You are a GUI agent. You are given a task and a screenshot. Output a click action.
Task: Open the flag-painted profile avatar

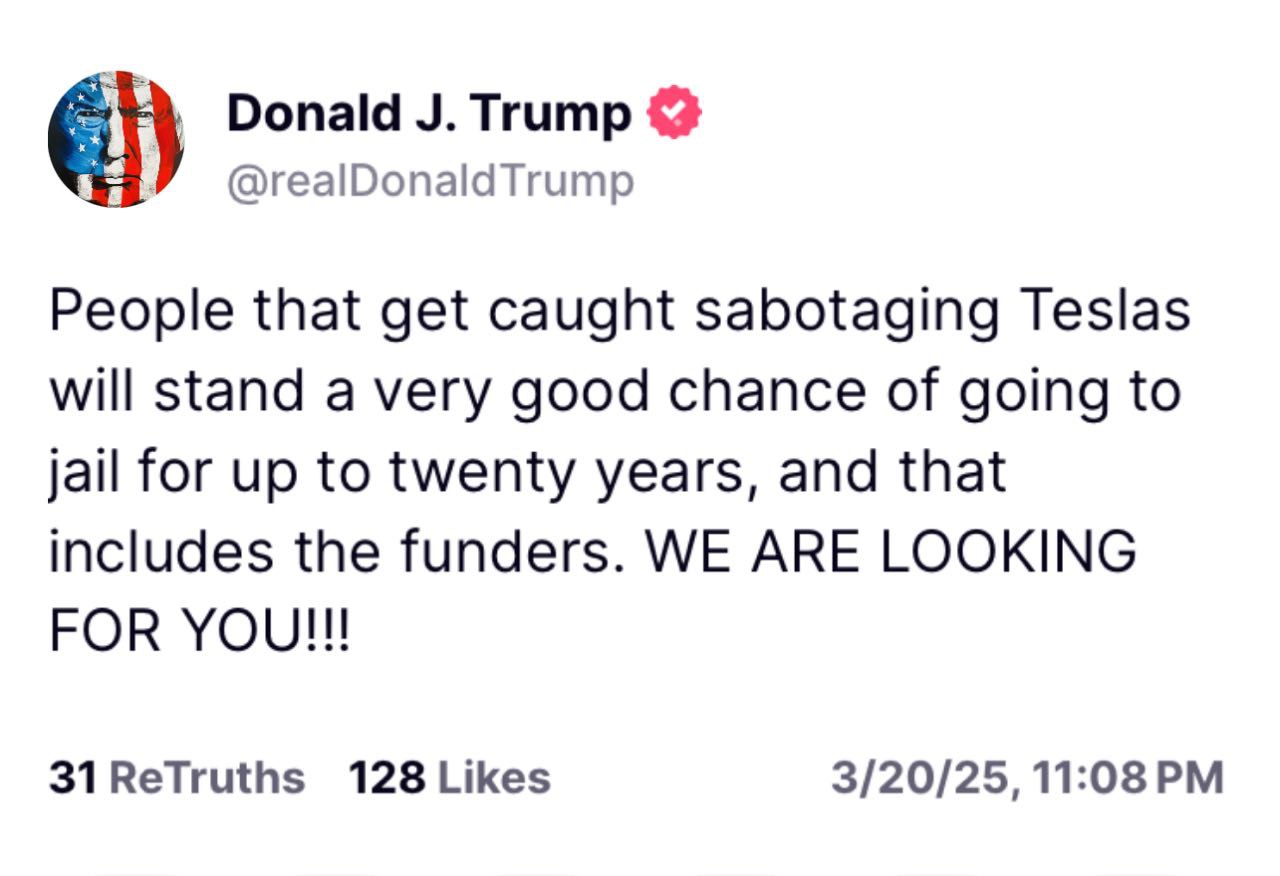tap(116, 139)
